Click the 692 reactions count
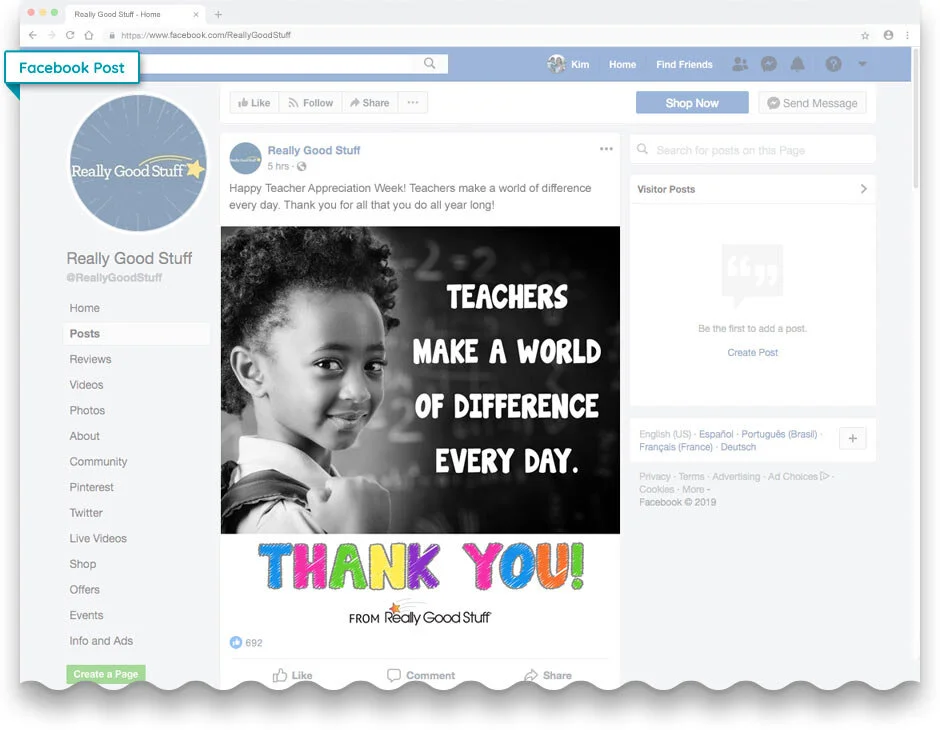Viewport: 940px width, 730px height. (254, 642)
